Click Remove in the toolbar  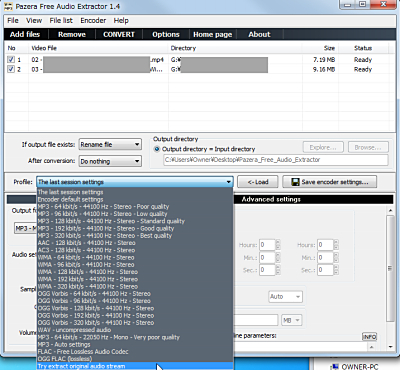[72, 34]
